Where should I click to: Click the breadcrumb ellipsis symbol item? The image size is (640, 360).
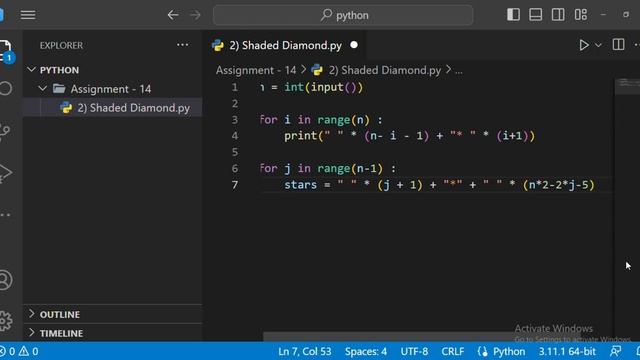point(459,71)
